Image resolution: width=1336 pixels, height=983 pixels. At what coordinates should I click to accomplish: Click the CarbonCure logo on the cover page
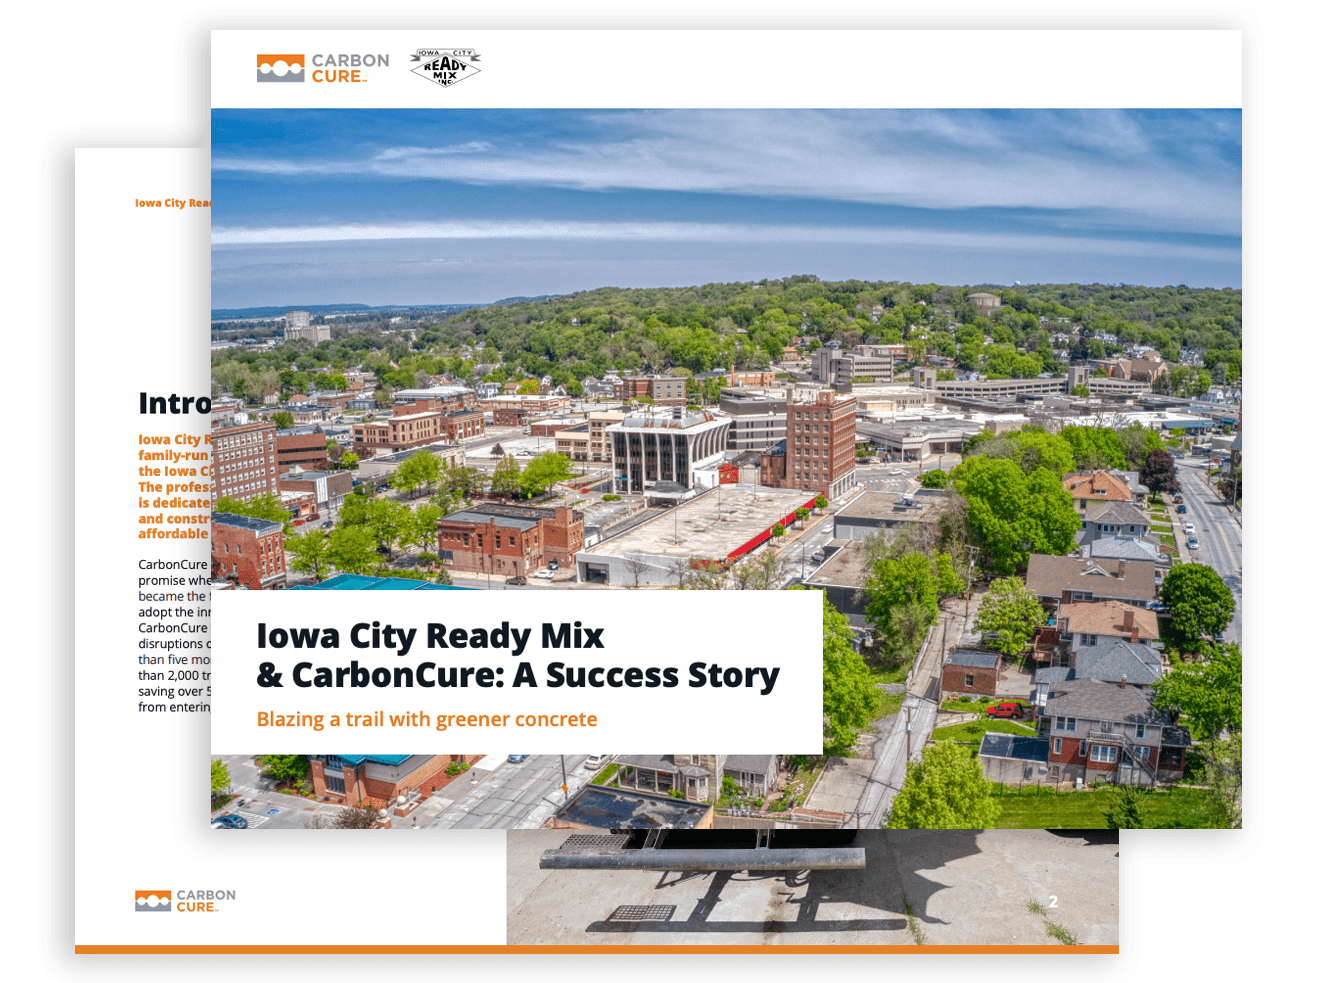[x=323, y=68]
